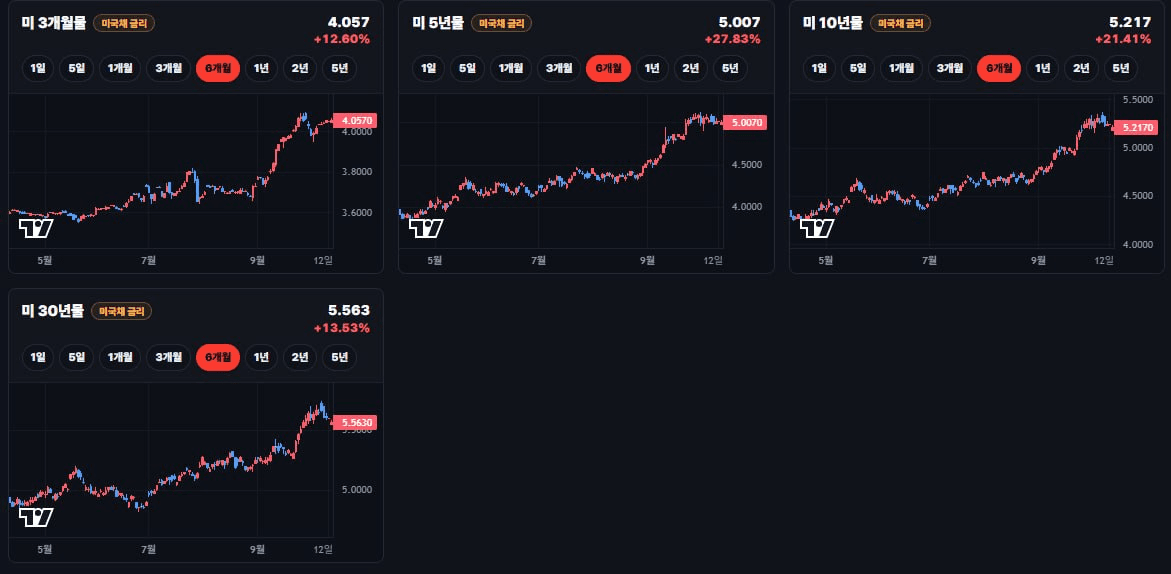Click the 4.0570 price label on chart
Image resolution: width=1171 pixels, height=574 pixels.
pos(355,120)
